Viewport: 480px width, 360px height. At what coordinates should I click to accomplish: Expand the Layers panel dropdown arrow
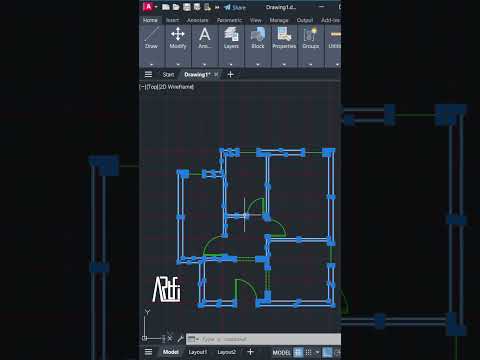231,64
